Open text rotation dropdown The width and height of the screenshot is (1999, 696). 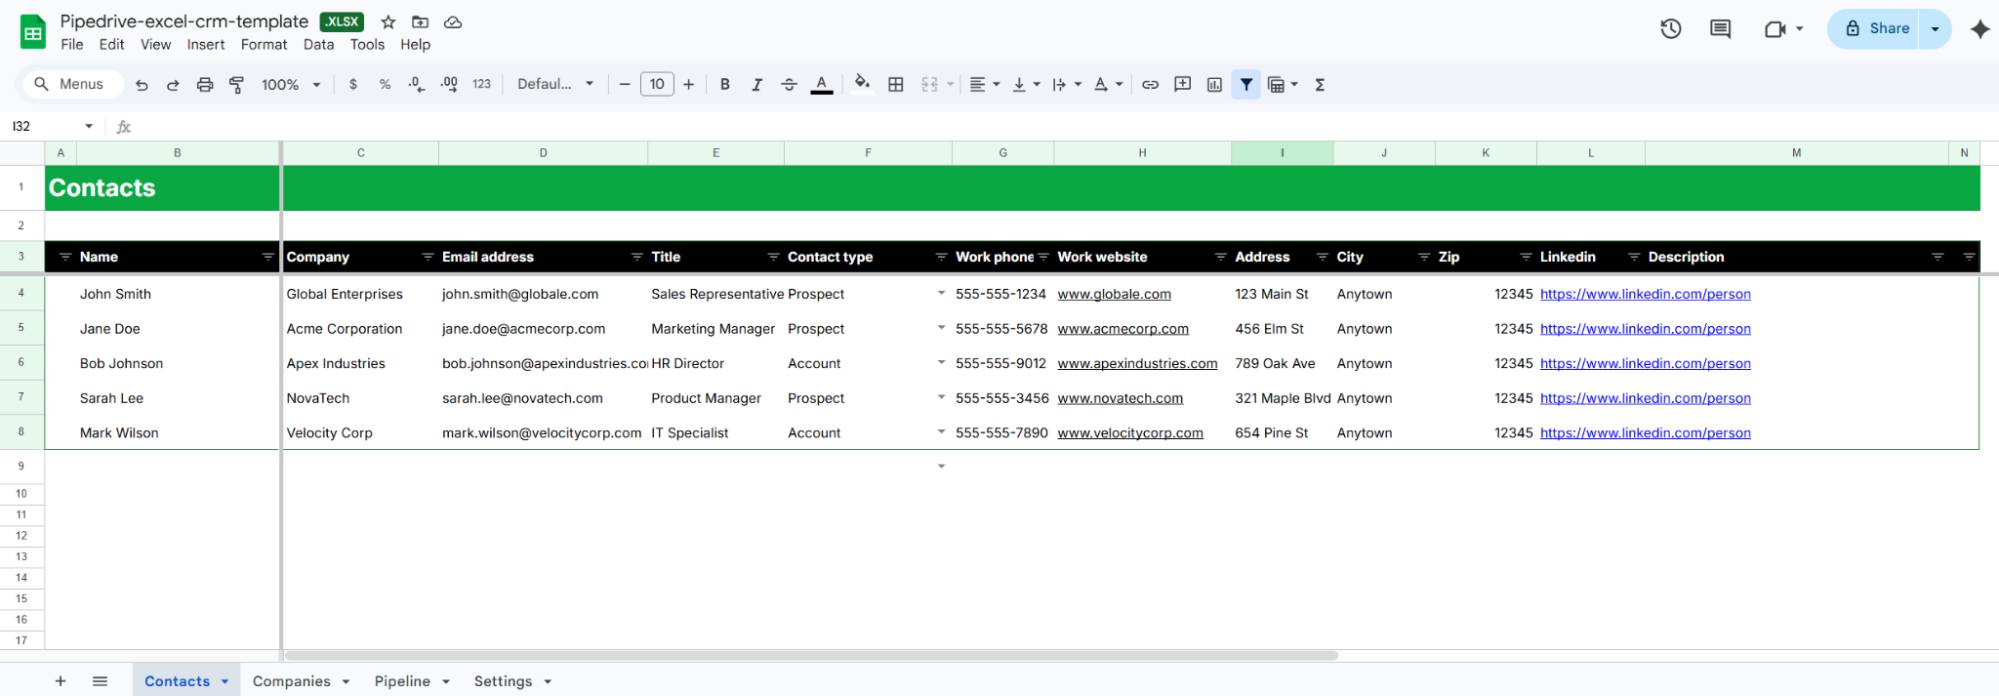(1108, 85)
